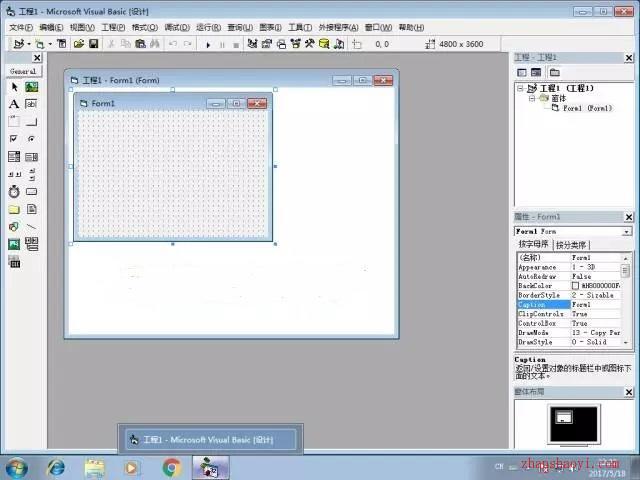Click the Find binoculars icon
Image resolution: width=640 pixels, height=480 pixels.
(x=155, y=44)
